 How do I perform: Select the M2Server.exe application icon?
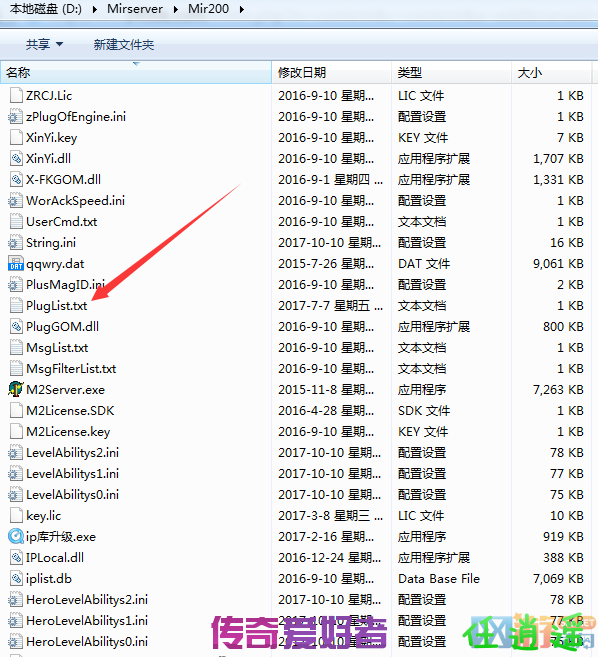[16, 389]
